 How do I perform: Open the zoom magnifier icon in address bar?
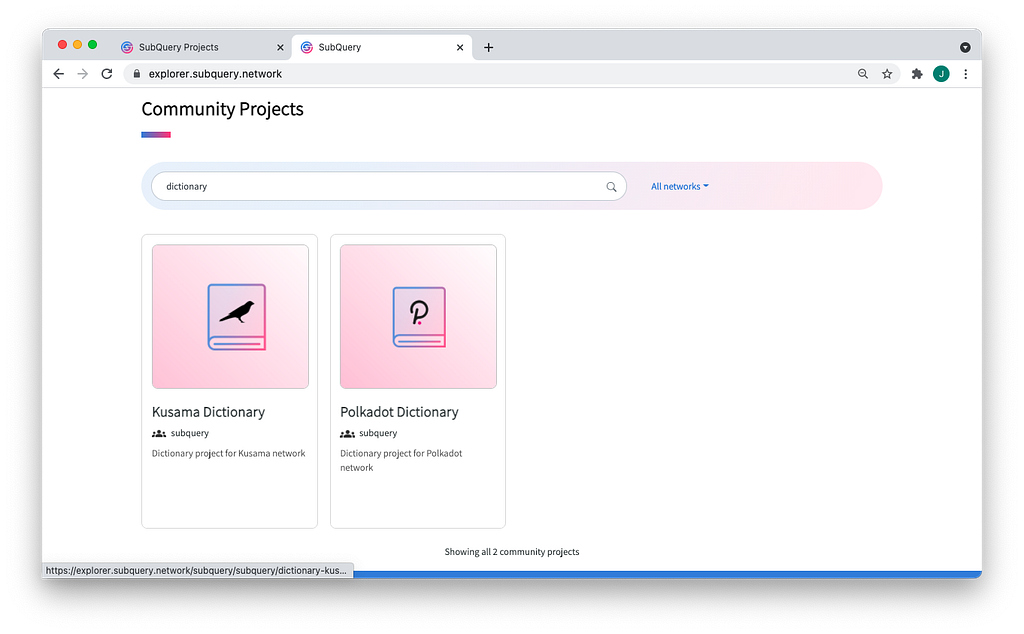click(x=863, y=74)
